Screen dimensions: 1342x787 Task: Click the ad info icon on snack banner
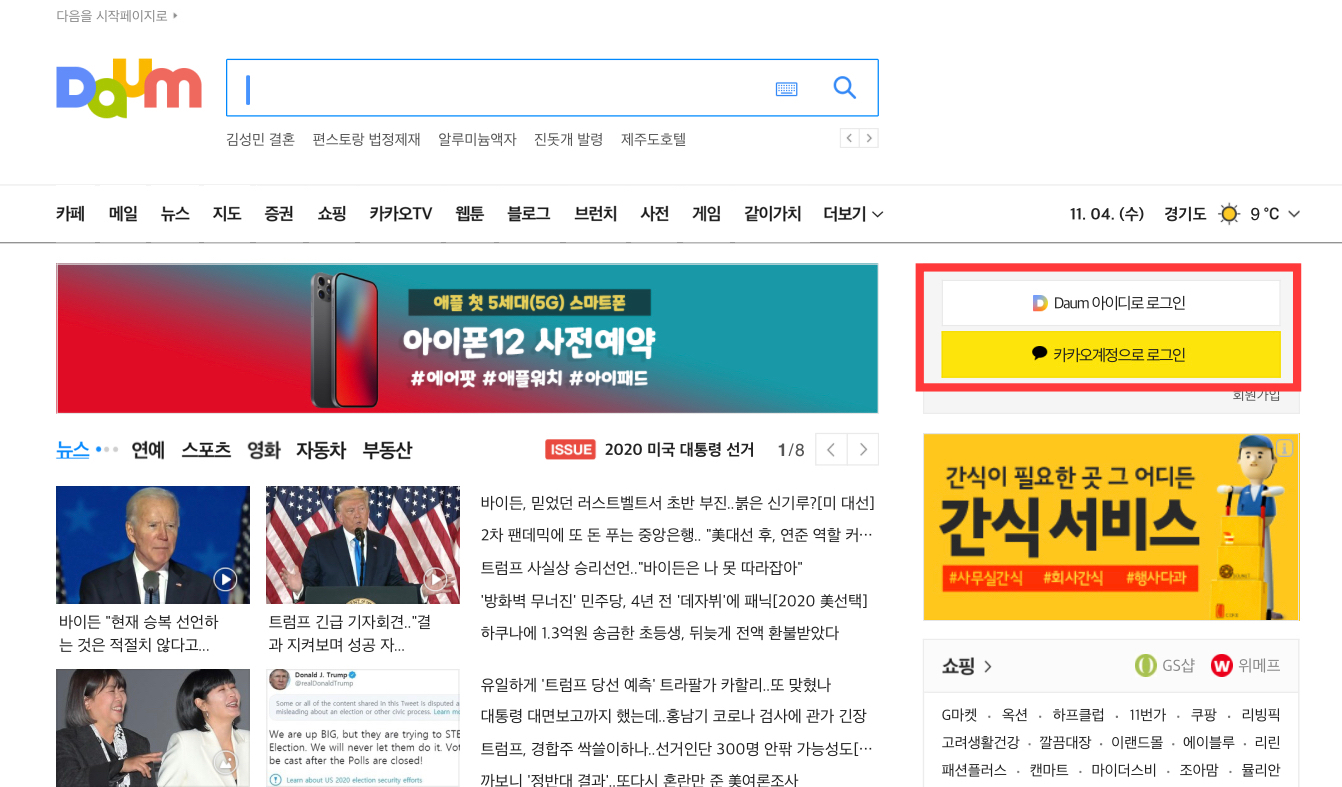point(1285,448)
